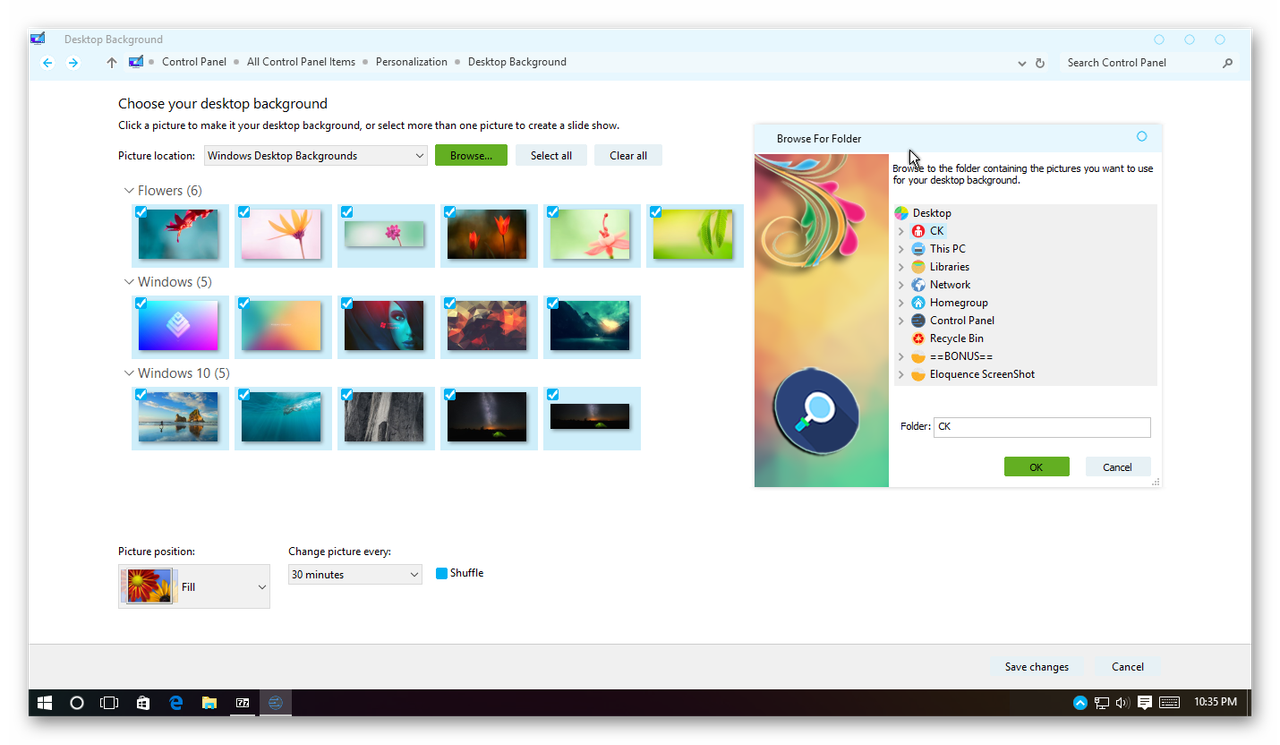Screen dimensions: 1280x745
Task: Click OK in Browse For Folder dialog
Action: [1037, 467]
